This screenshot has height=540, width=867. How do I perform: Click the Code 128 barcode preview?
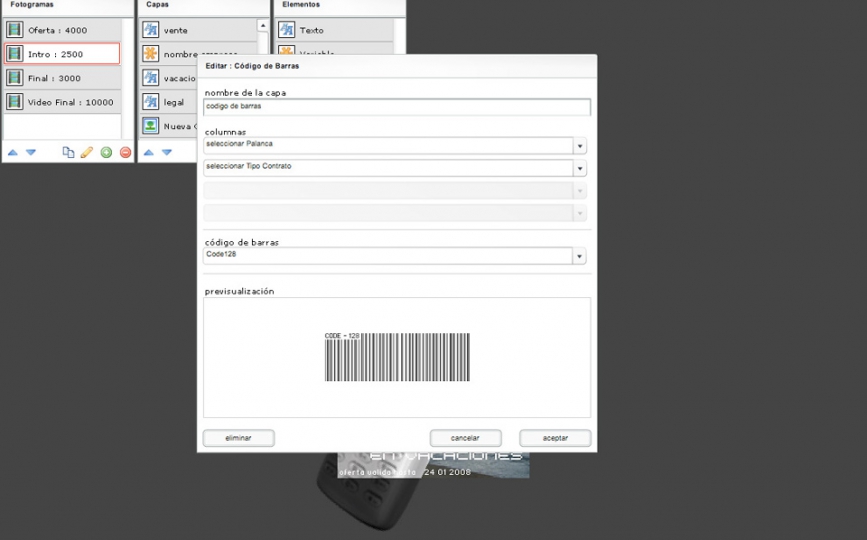click(x=397, y=356)
